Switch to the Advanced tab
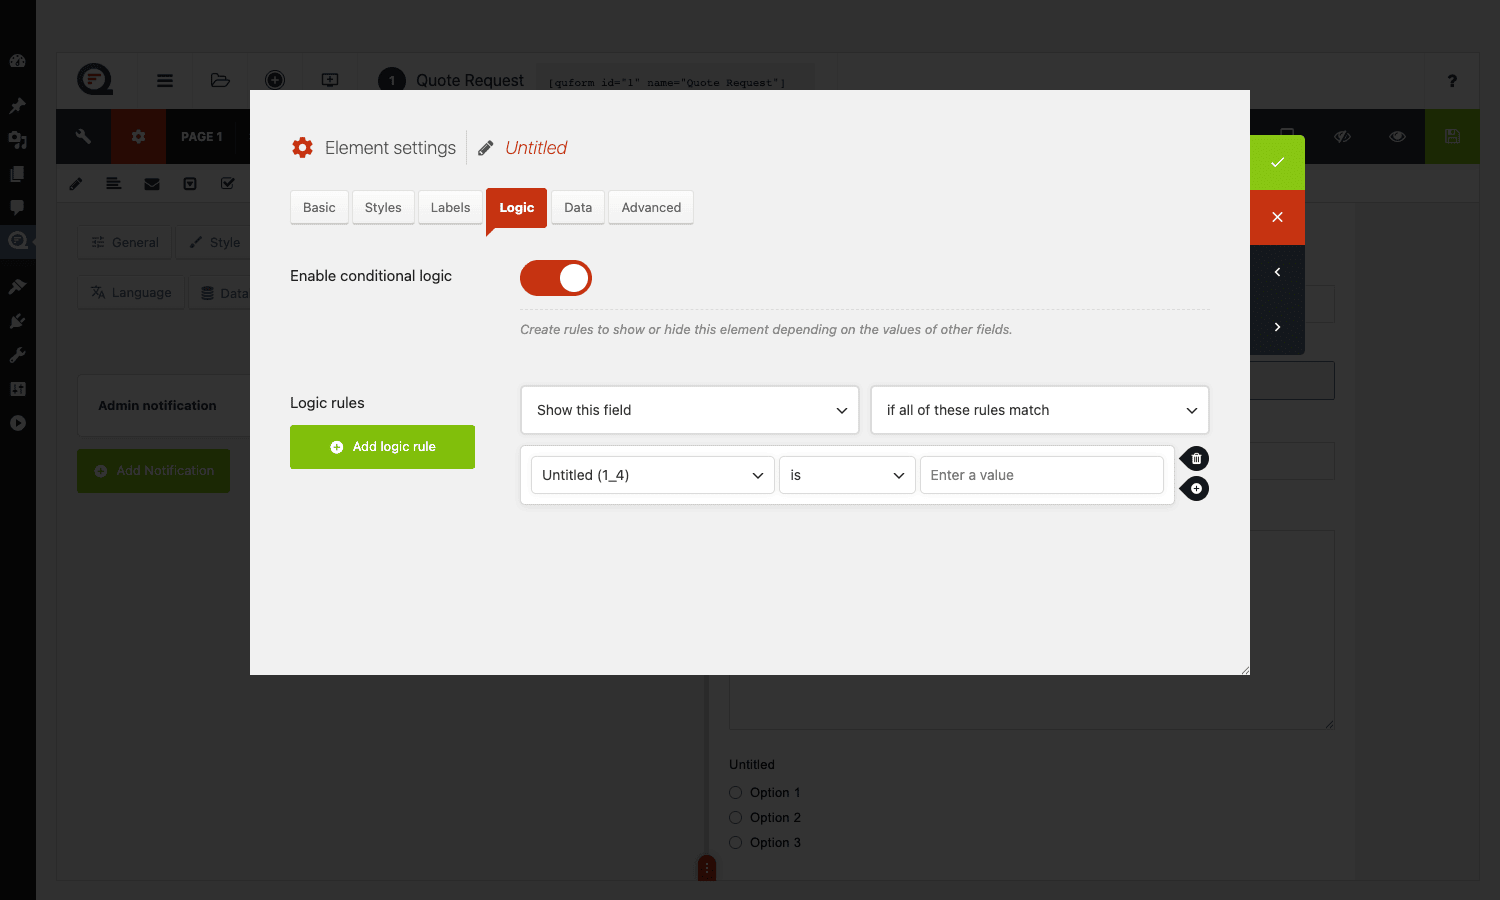Image resolution: width=1500 pixels, height=900 pixels. click(651, 207)
